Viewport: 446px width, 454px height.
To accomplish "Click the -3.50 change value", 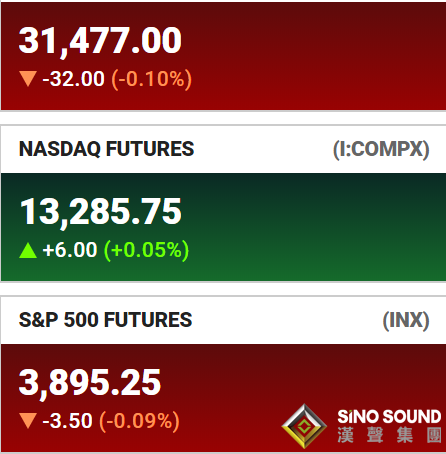I will 67,421.
